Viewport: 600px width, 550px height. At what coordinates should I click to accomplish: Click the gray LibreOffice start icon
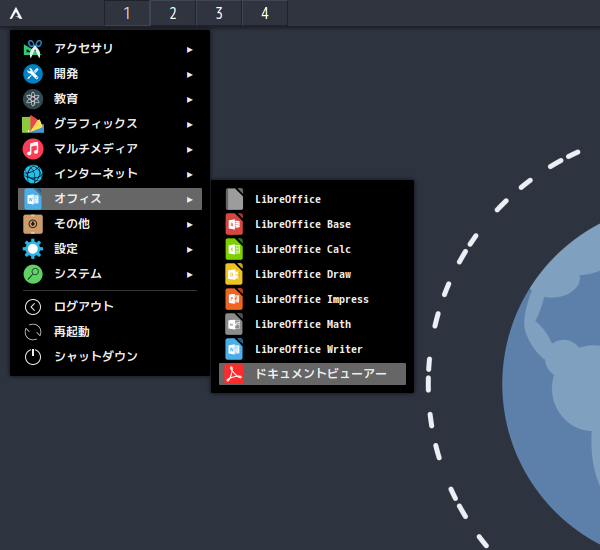pos(234,199)
